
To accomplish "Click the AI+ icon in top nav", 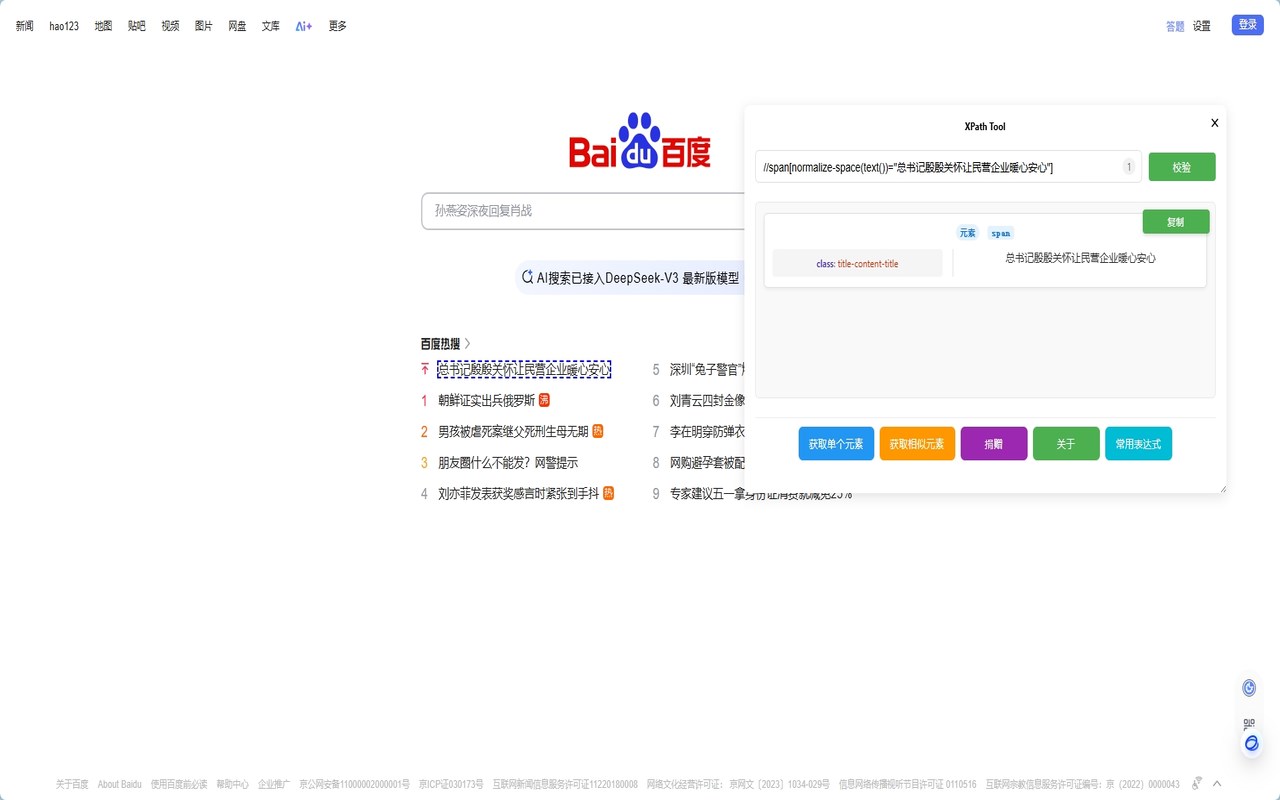I will (x=304, y=26).
